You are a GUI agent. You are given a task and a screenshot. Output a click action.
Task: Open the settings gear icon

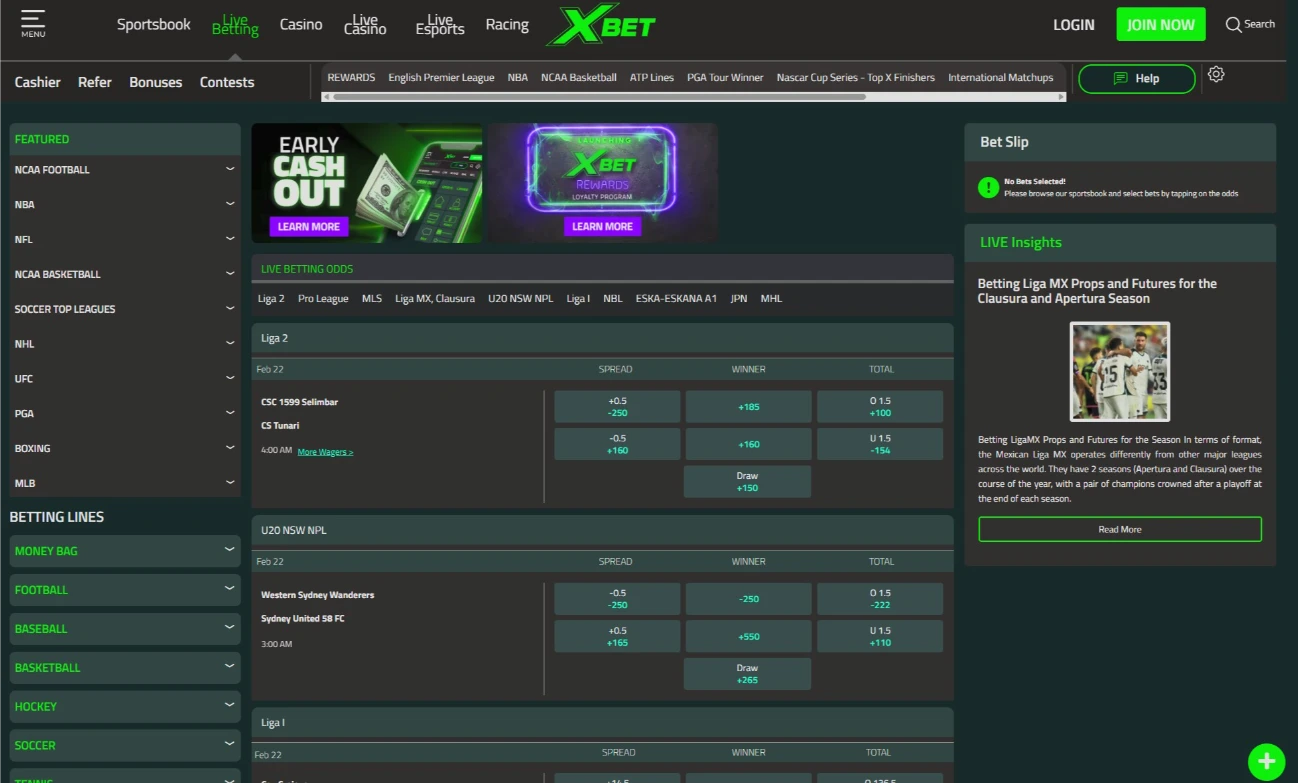click(1216, 76)
